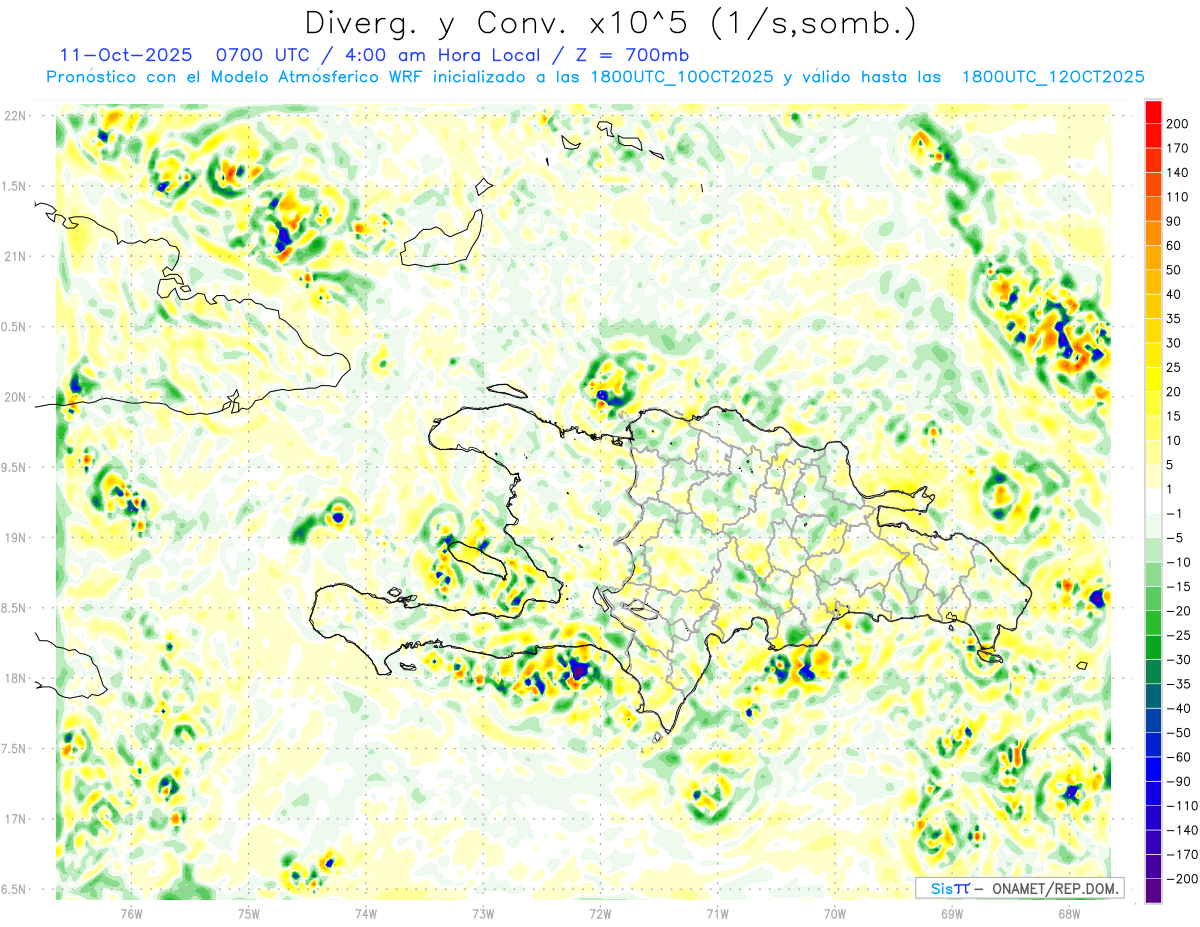The width and height of the screenshot is (1200, 927).
Task: Click the '69W' longitude label
Action: (x=952, y=914)
